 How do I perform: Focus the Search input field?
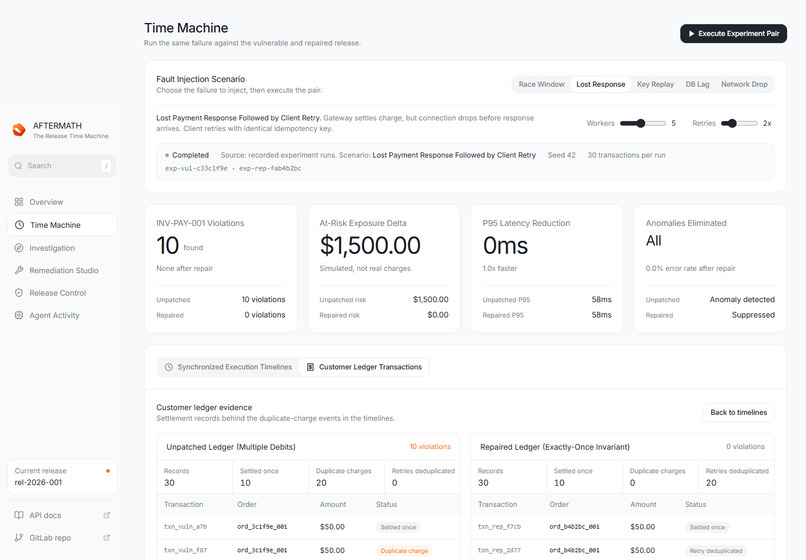click(x=62, y=166)
